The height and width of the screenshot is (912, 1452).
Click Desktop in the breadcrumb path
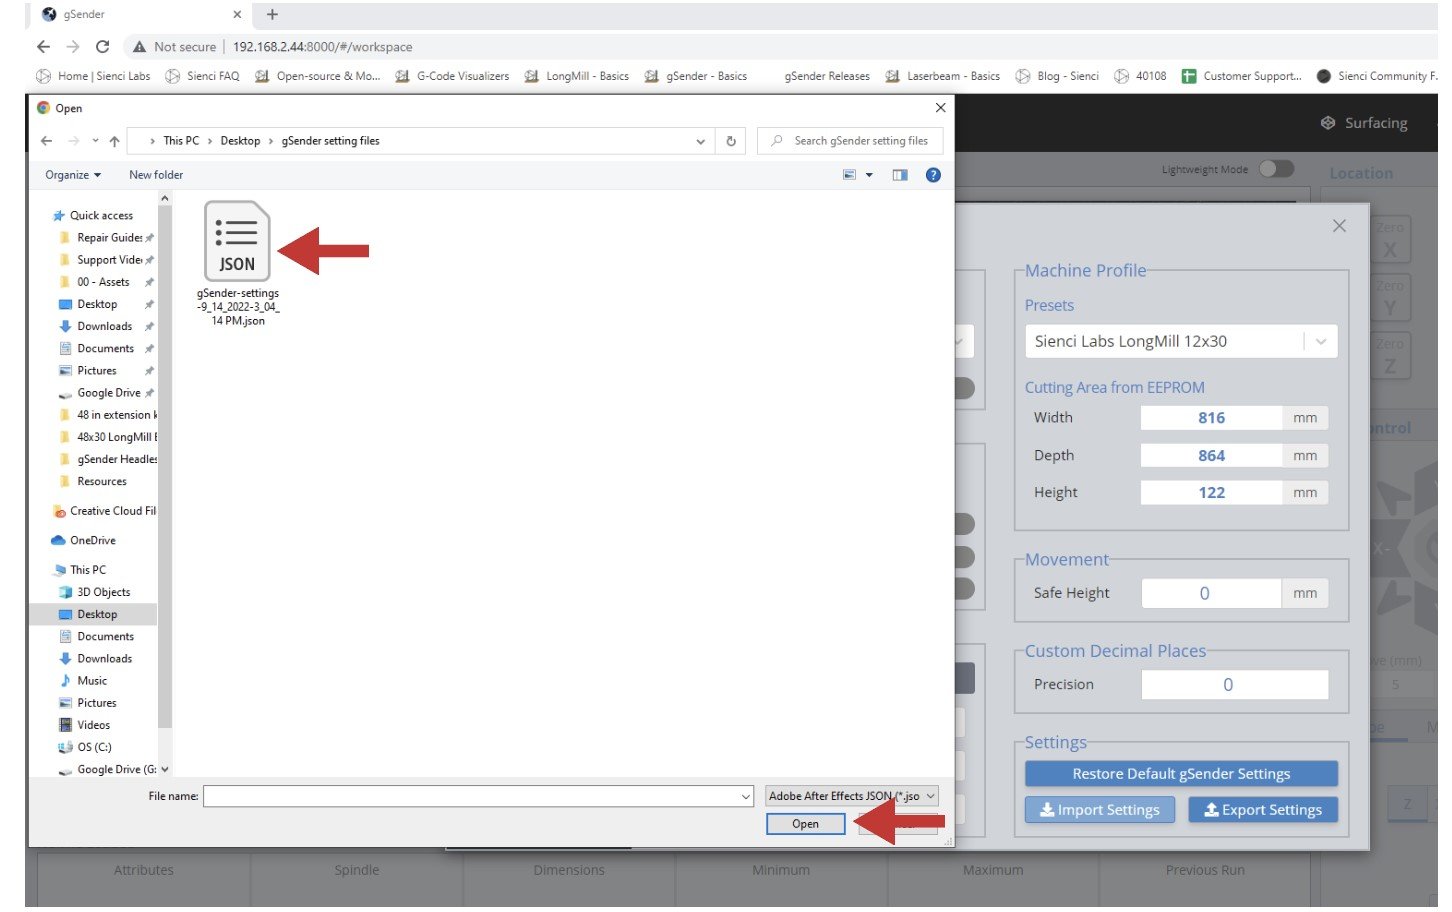pos(240,141)
